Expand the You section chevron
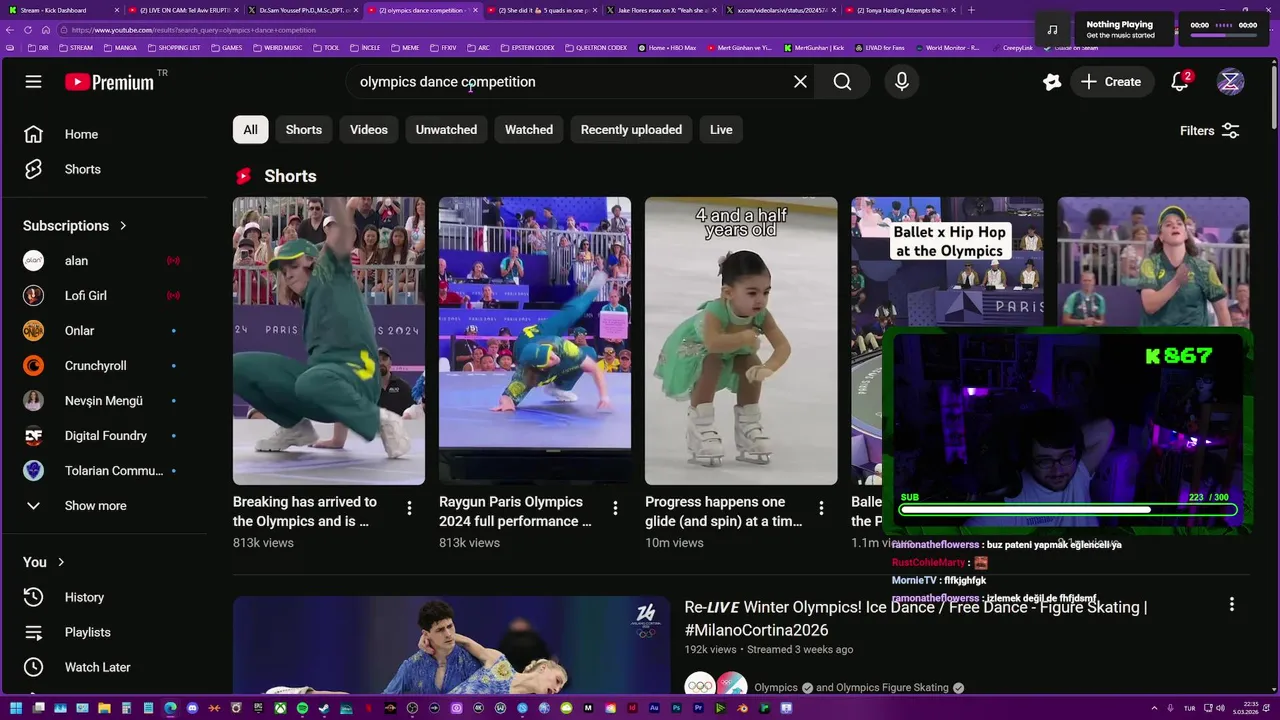Viewport: 1280px width, 720px height. pos(61,562)
